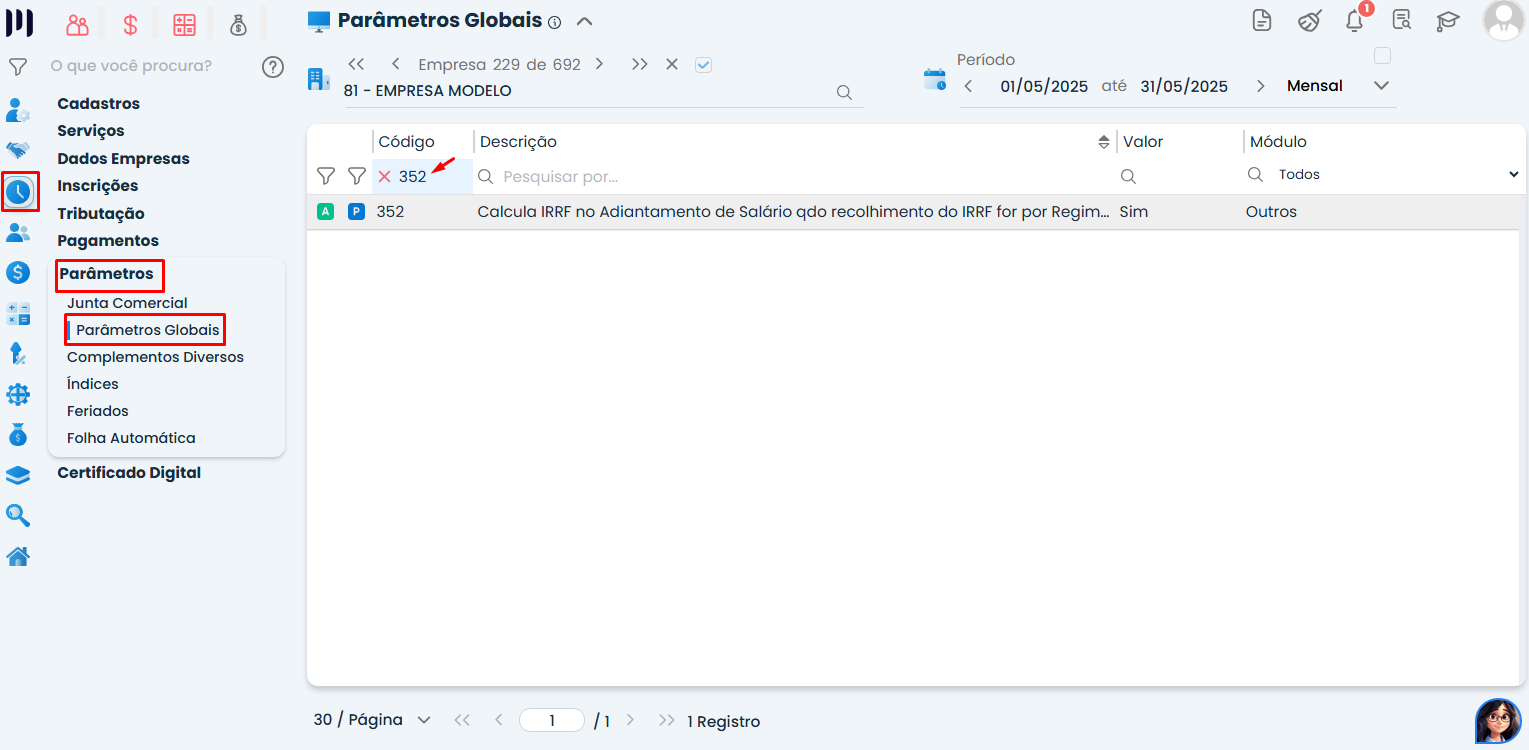Open the Índices submenu item
1529x750 pixels.
pos(93,384)
